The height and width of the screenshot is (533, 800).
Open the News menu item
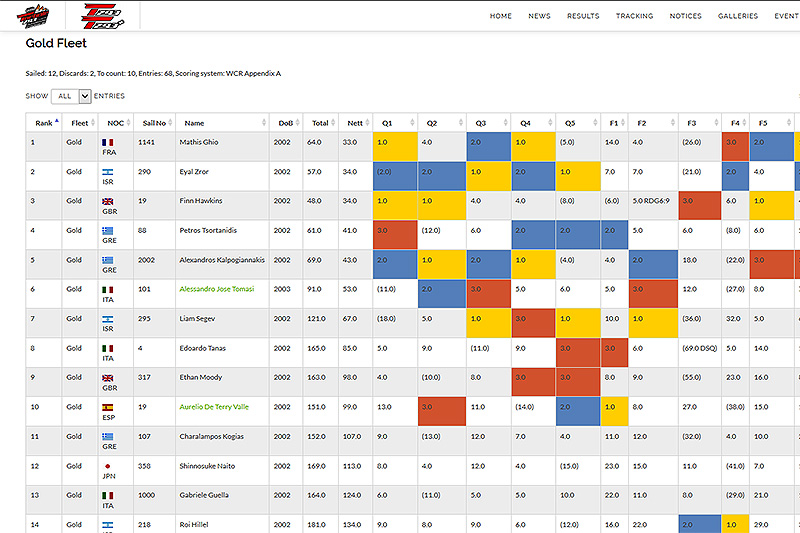(539, 16)
